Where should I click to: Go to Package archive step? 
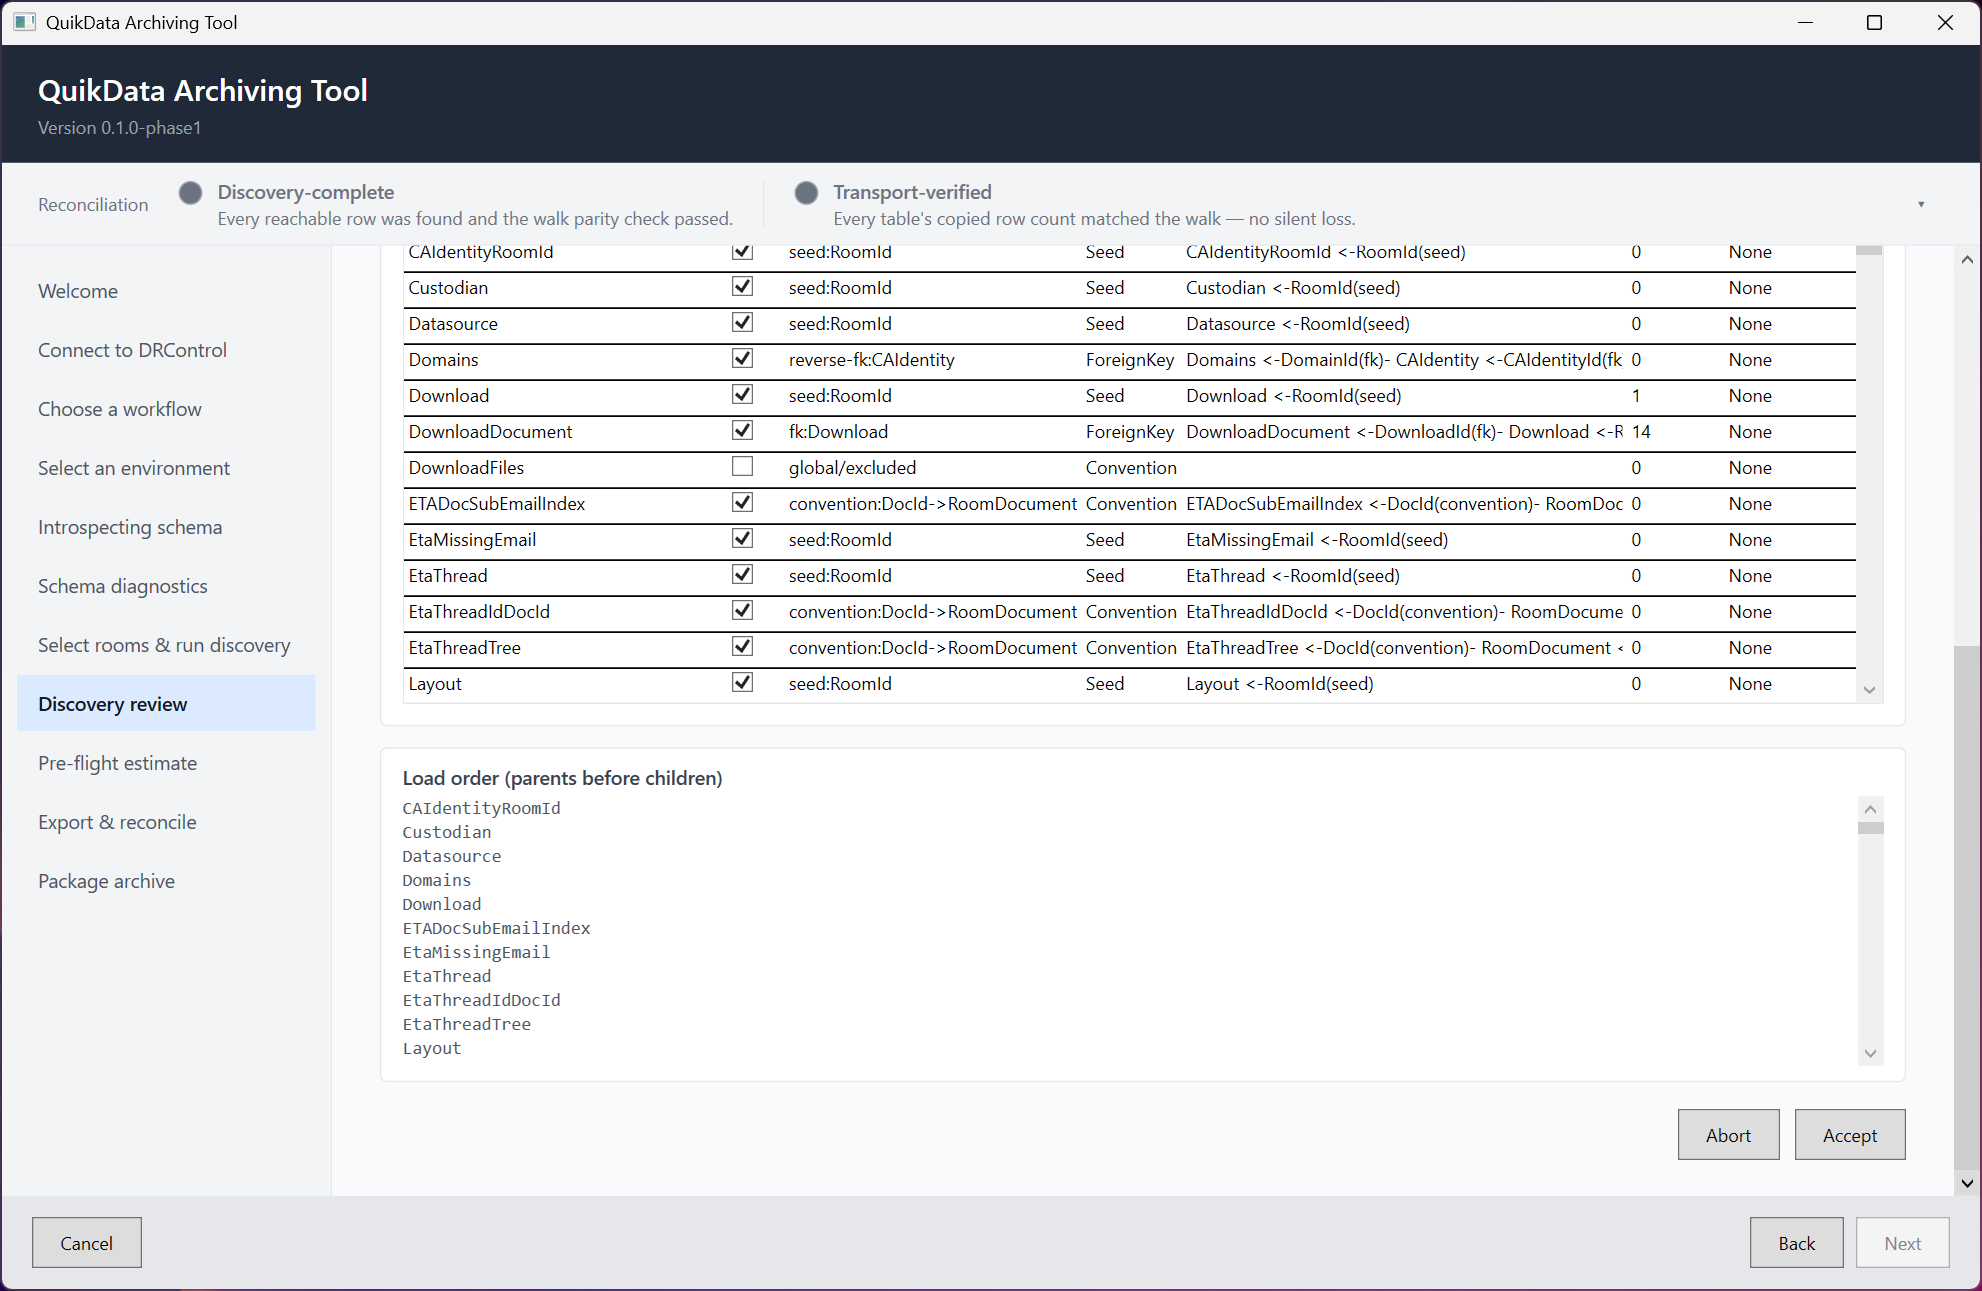(166, 881)
